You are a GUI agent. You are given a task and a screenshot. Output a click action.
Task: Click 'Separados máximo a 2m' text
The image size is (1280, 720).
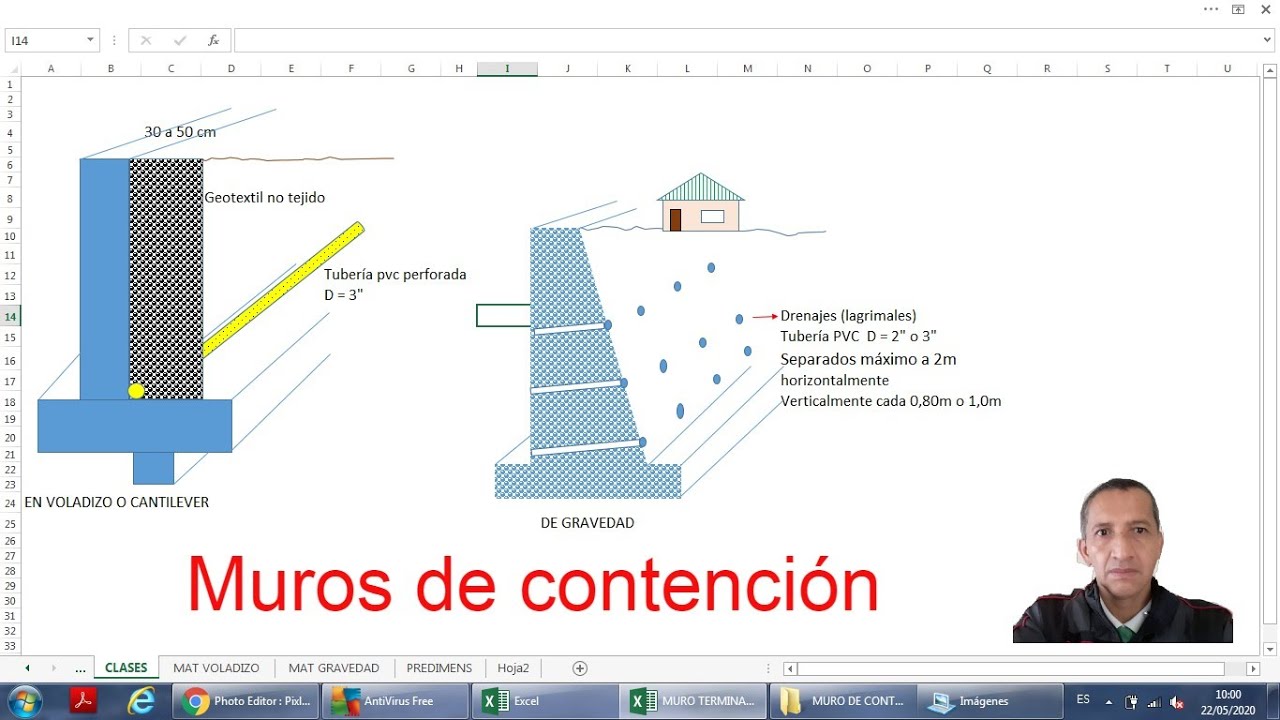[x=868, y=359]
